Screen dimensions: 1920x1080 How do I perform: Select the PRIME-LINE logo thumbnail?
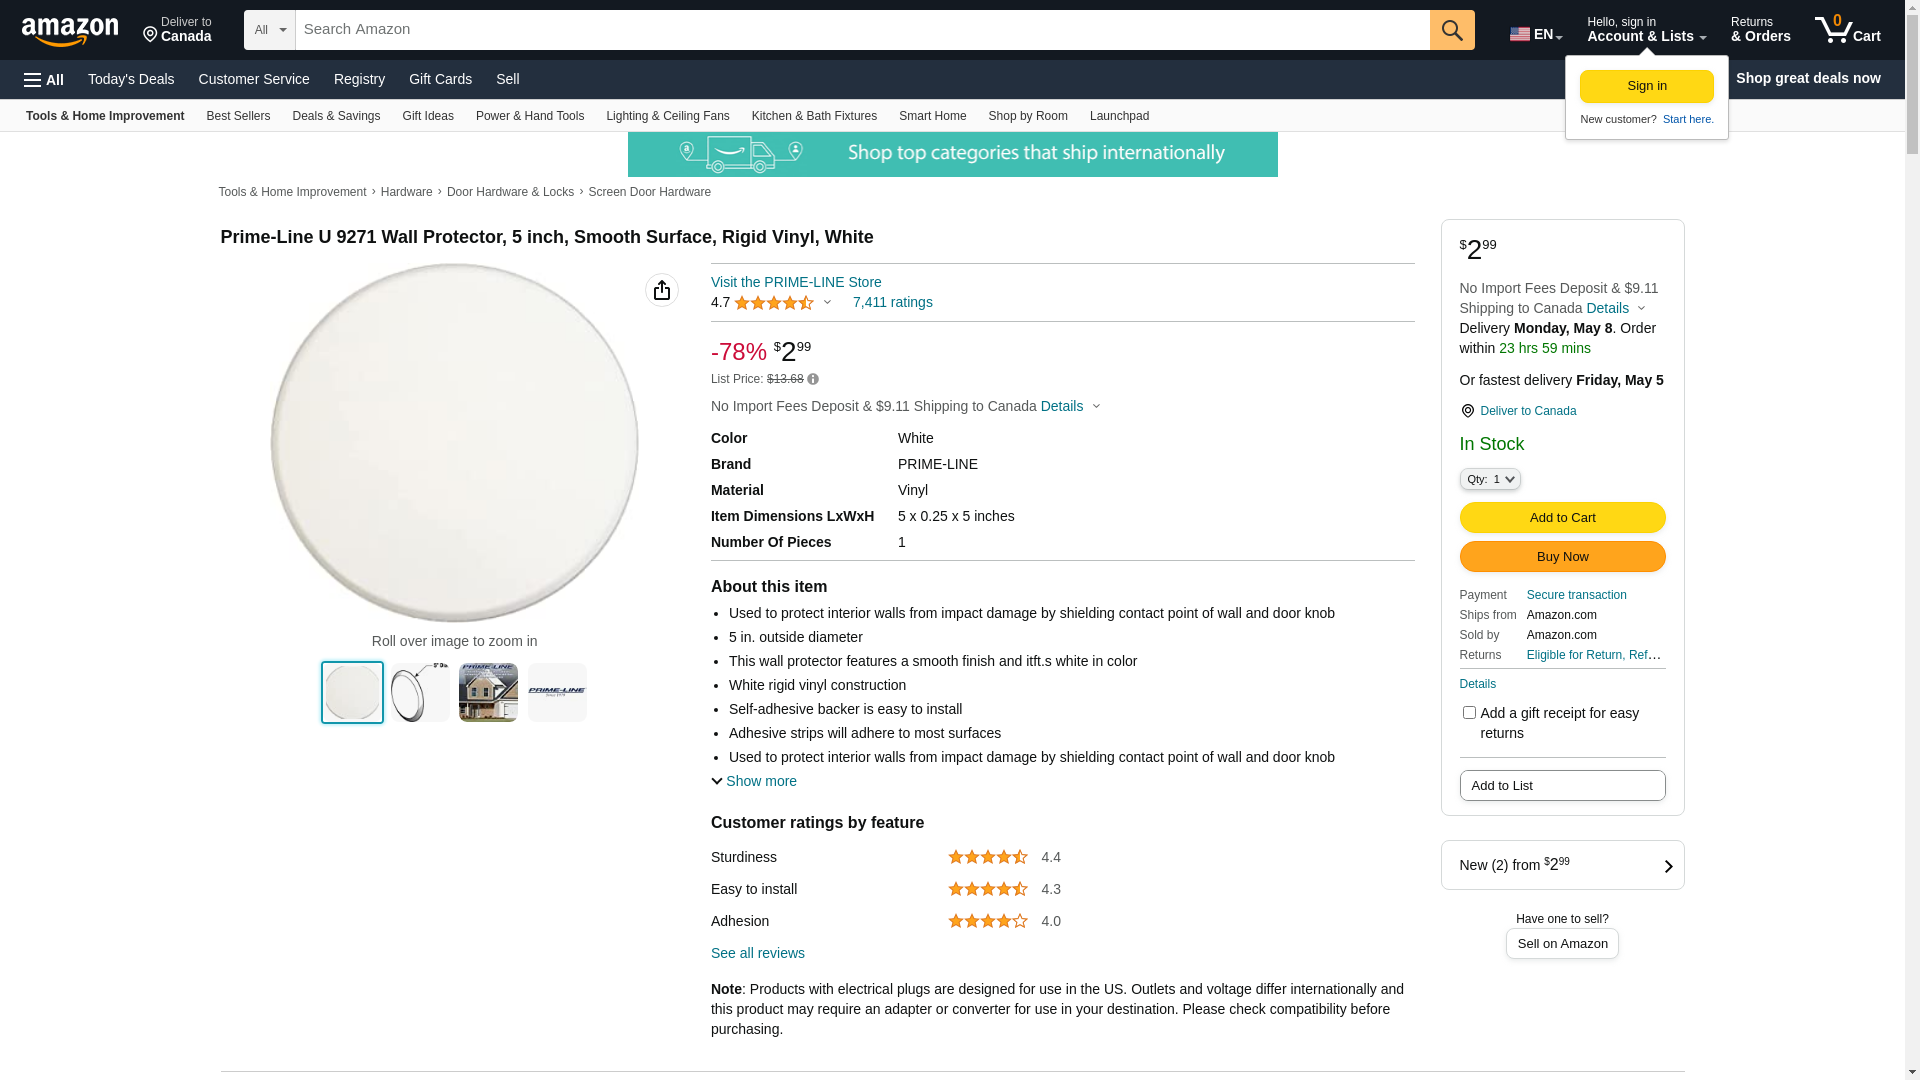point(557,692)
